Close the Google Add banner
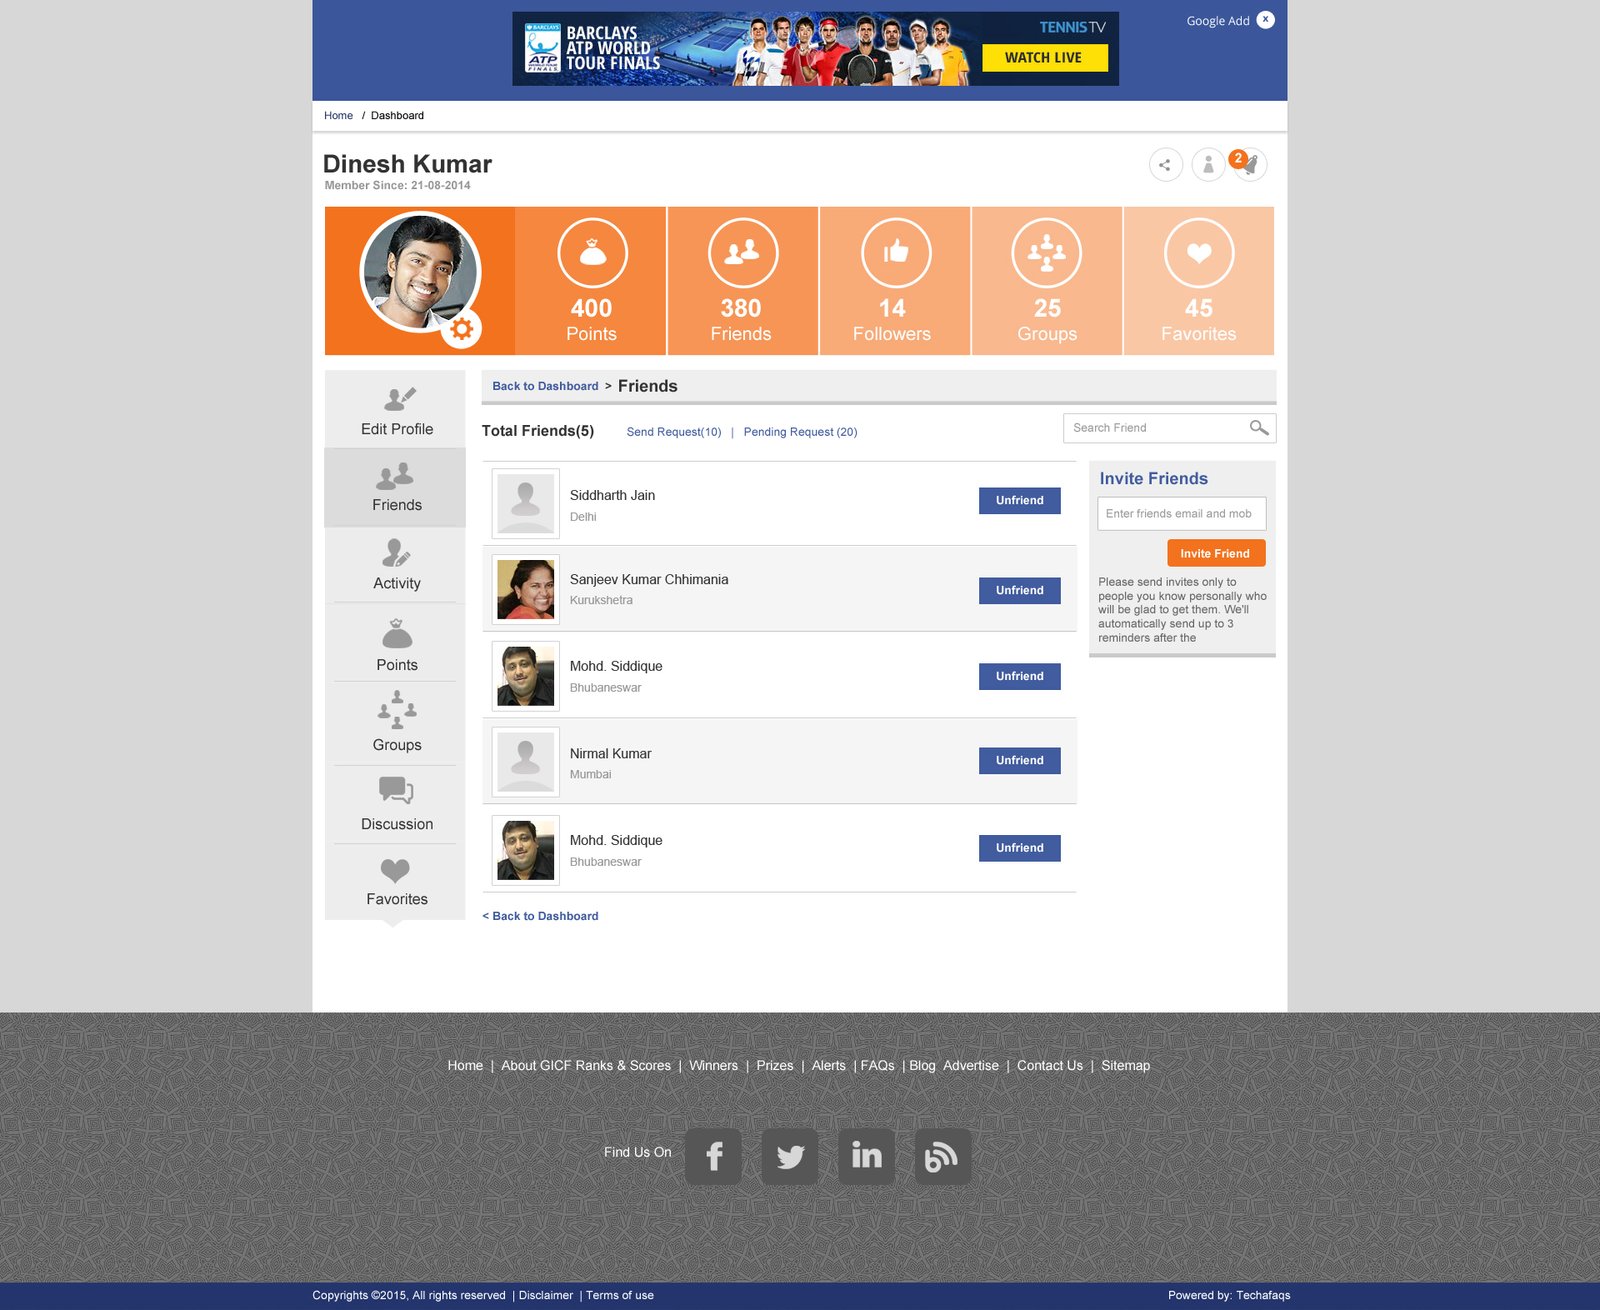The image size is (1600, 1310). [1266, 20]
